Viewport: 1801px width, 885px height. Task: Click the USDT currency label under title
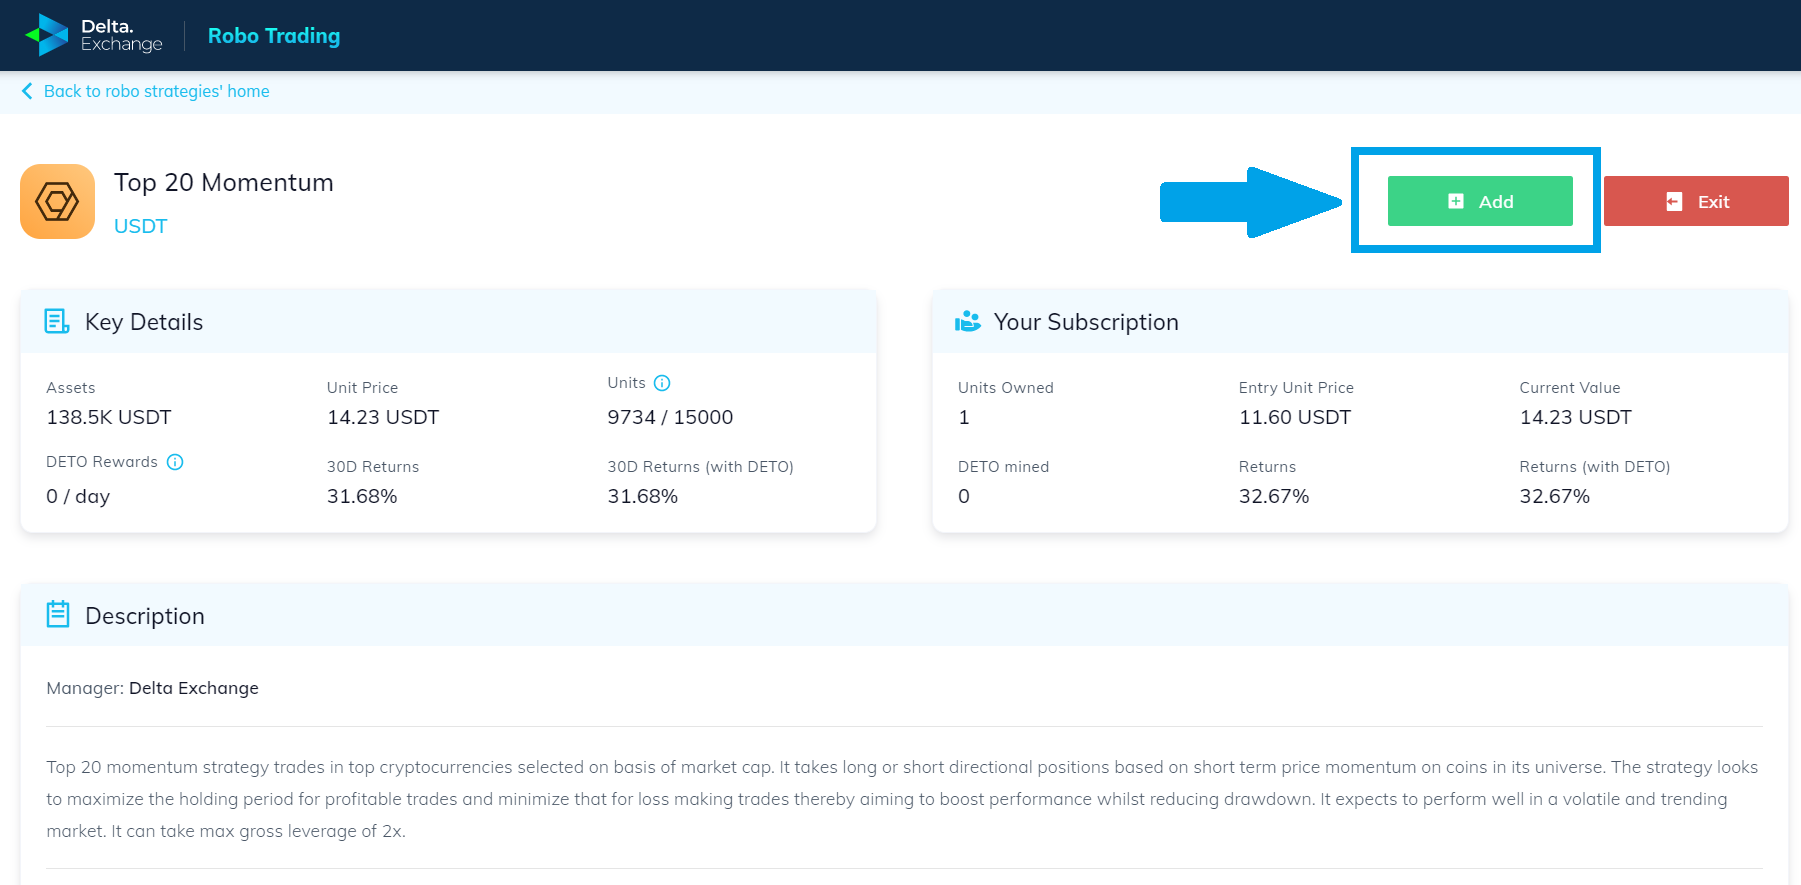point(141,226)
